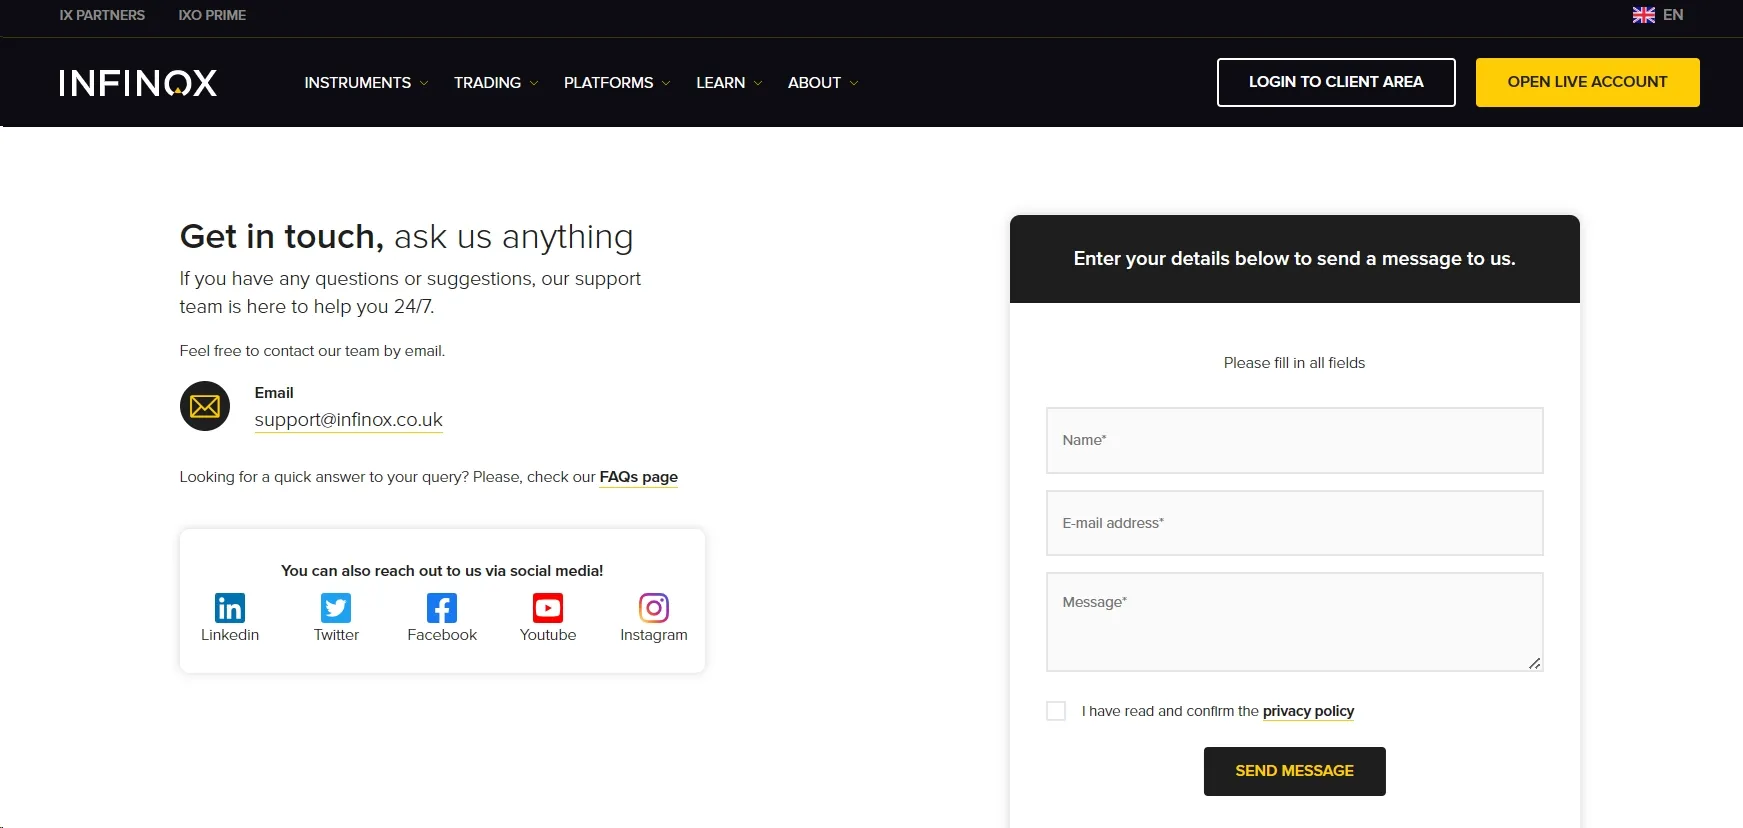Click the Twitter text label

tap(336, 635)
